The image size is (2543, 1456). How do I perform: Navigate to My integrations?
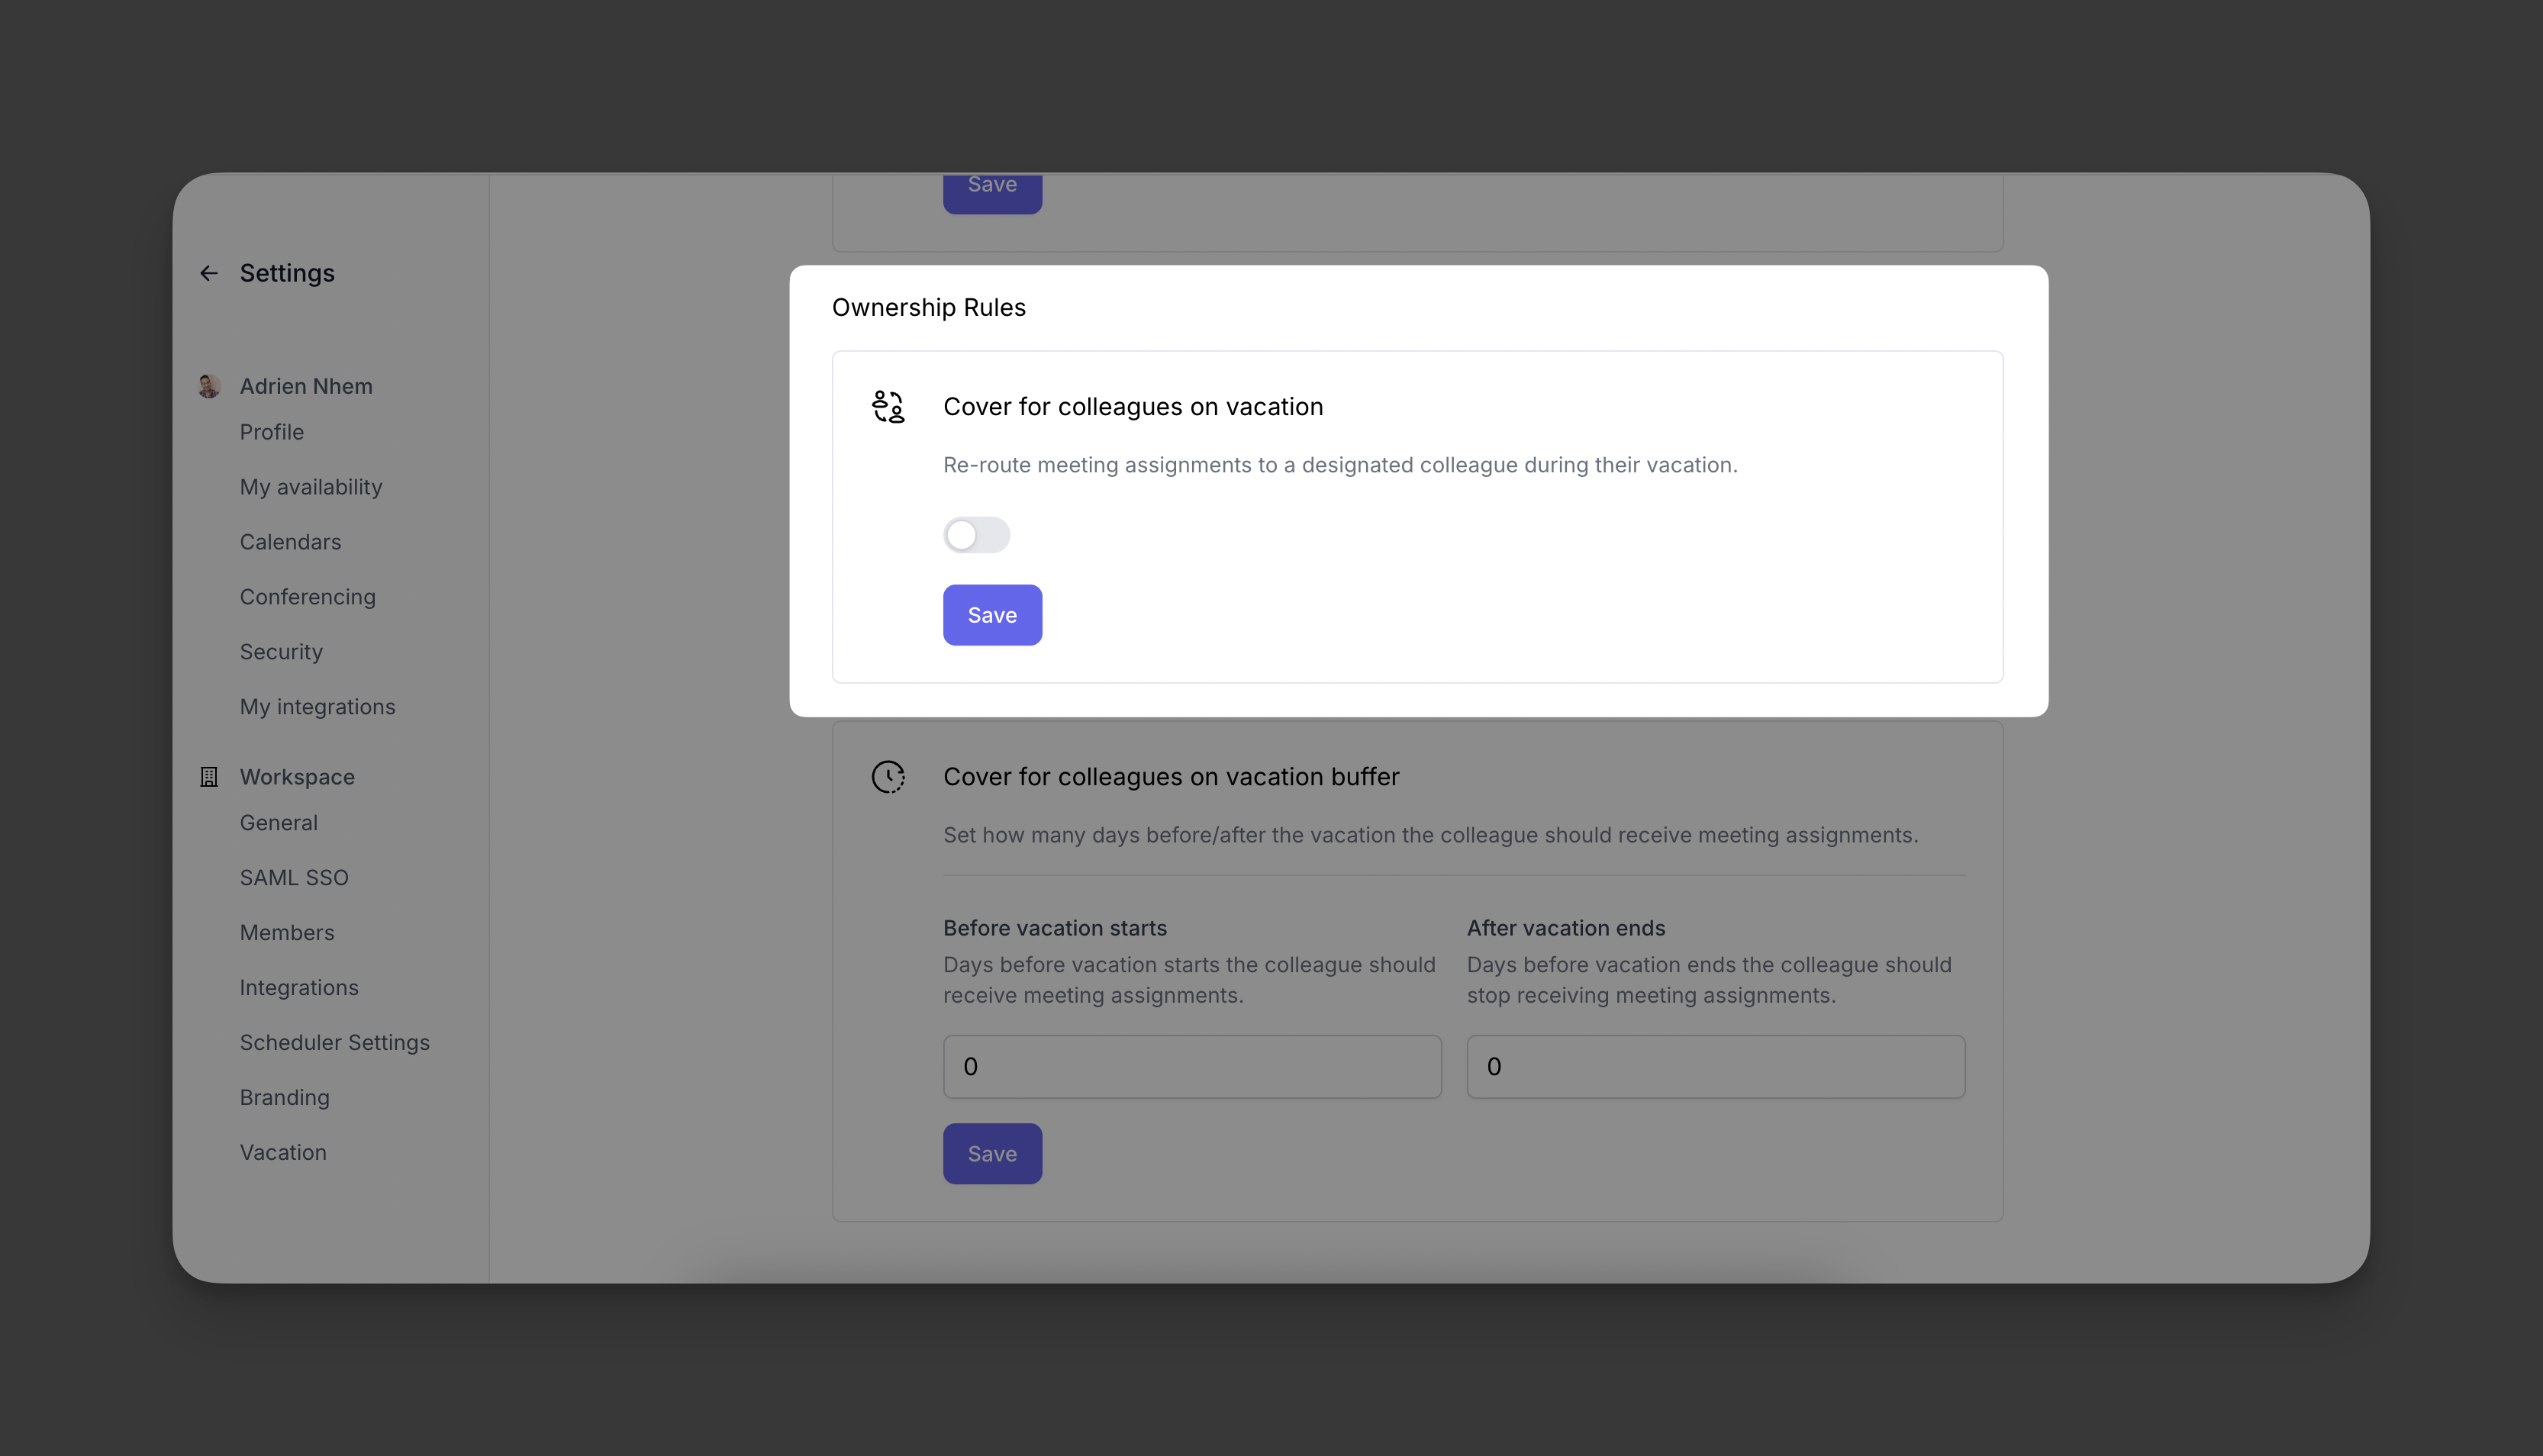point(317,707)
